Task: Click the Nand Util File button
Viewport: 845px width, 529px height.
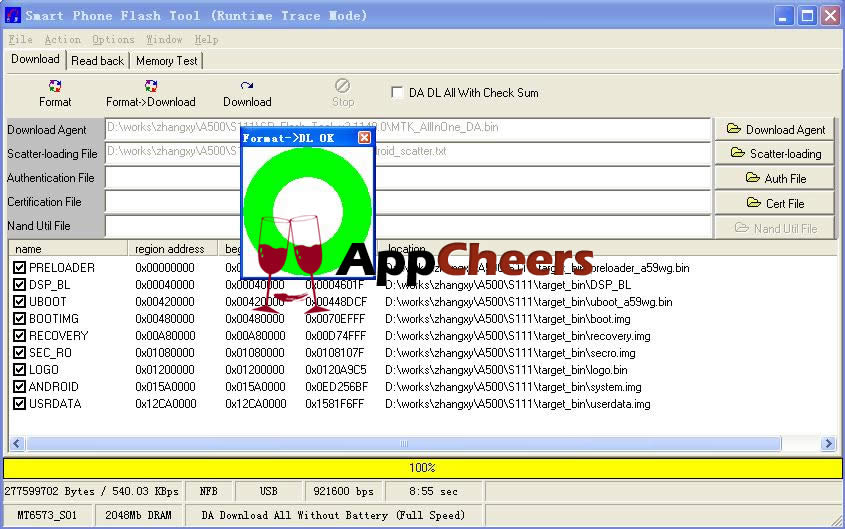Action: pyautogui.click(x=774, y=228)
